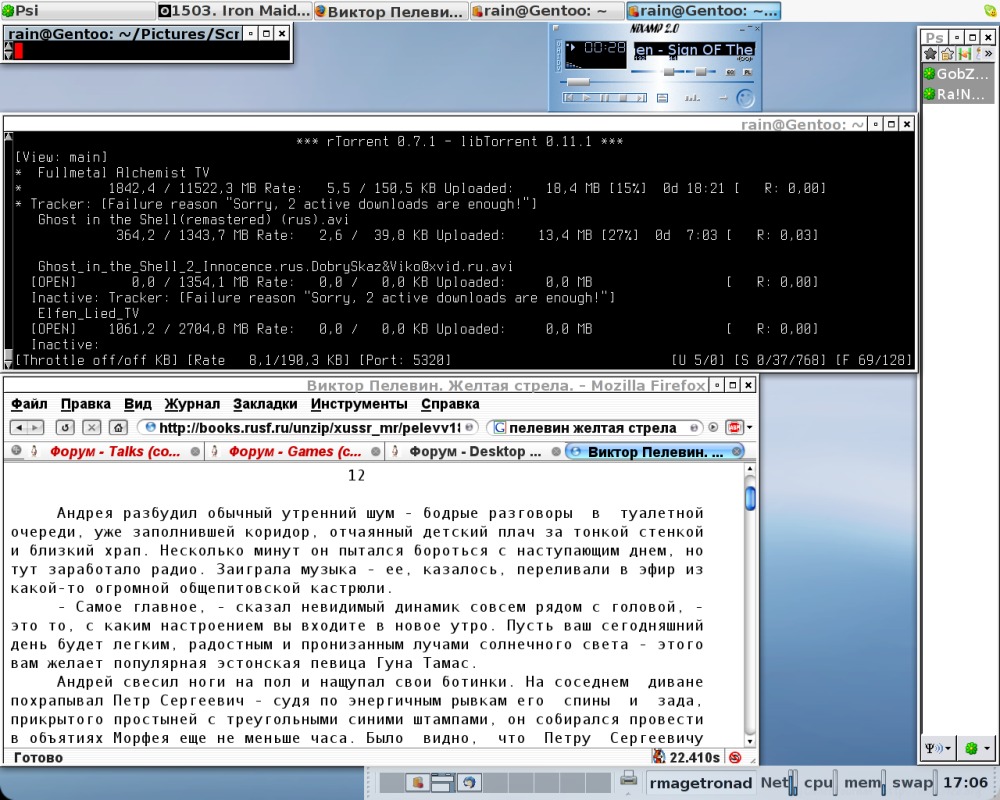Screen dimensions: 1000x800
Task: Toggle the repeat arrow icon in Nixamp
Action: coord(724,98)
